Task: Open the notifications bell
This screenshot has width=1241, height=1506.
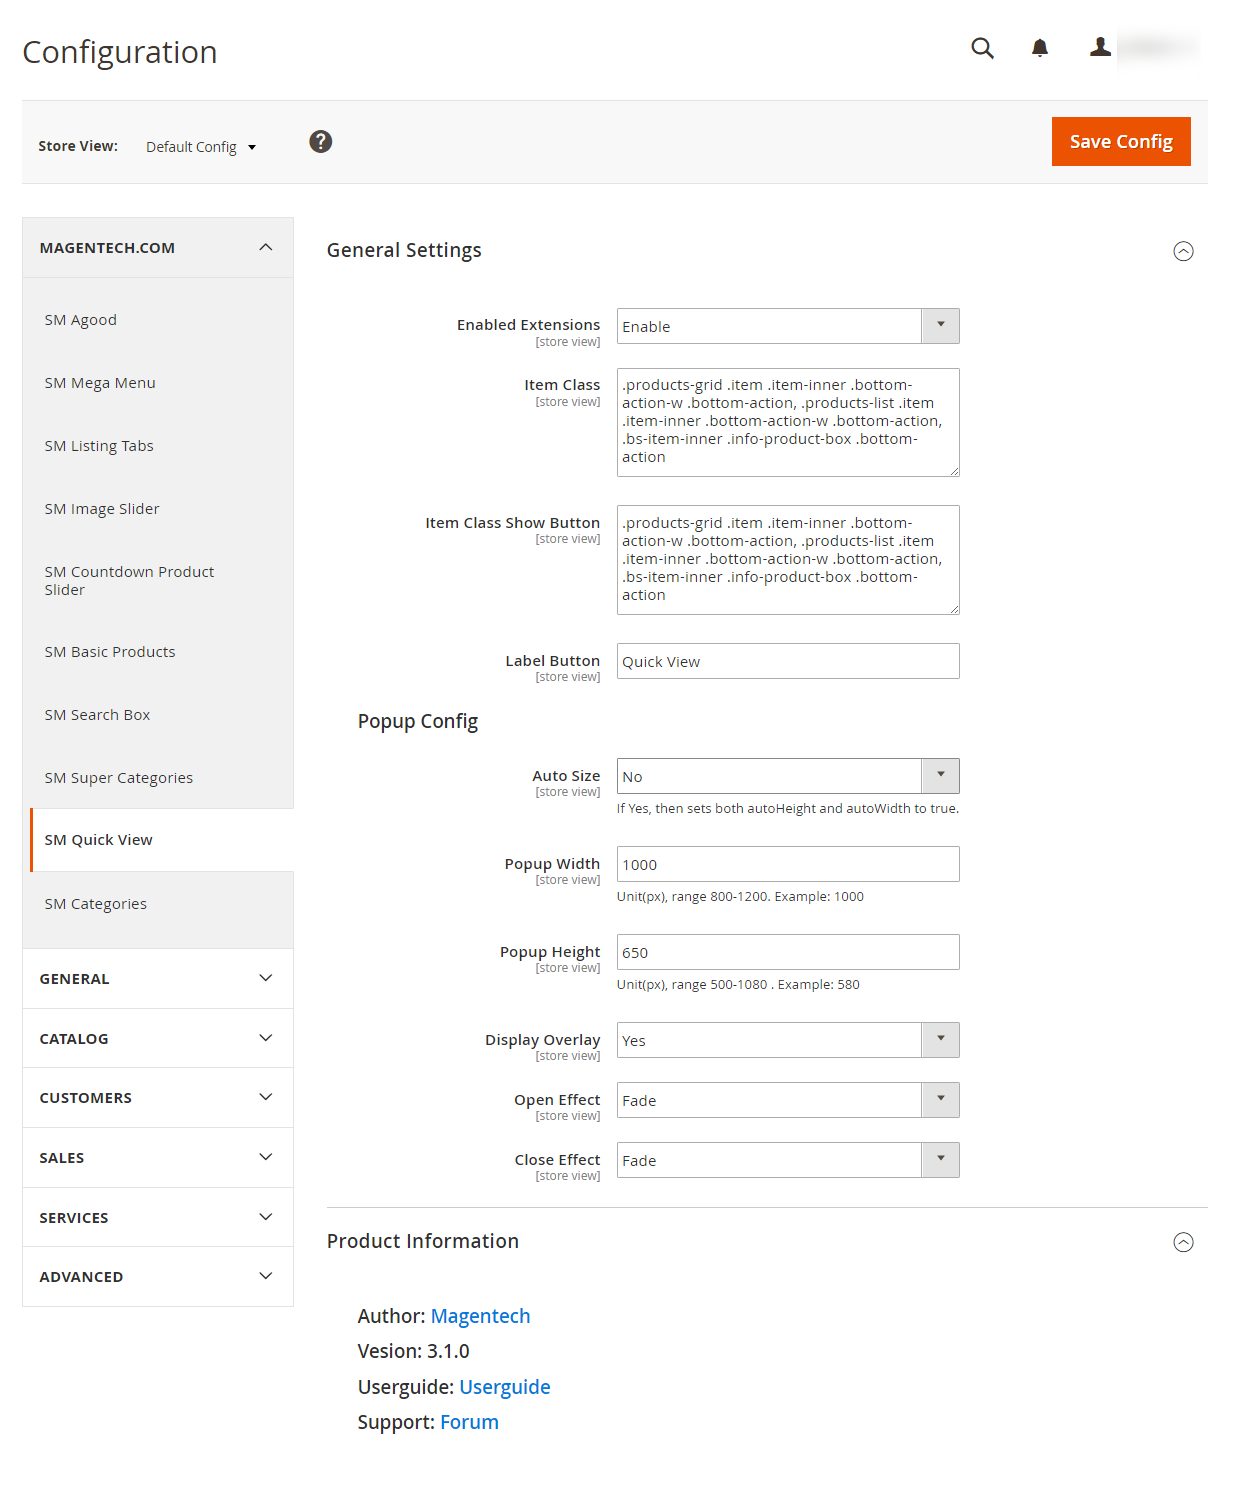Action: pos(1039,48)
